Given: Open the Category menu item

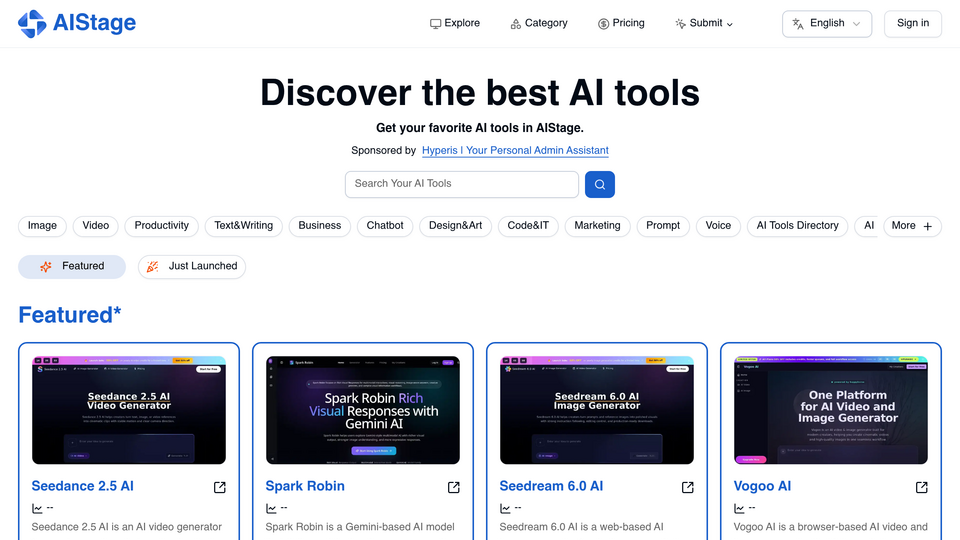Looking at the screenshot, I should pyautogui.click(x=539, y=23).
